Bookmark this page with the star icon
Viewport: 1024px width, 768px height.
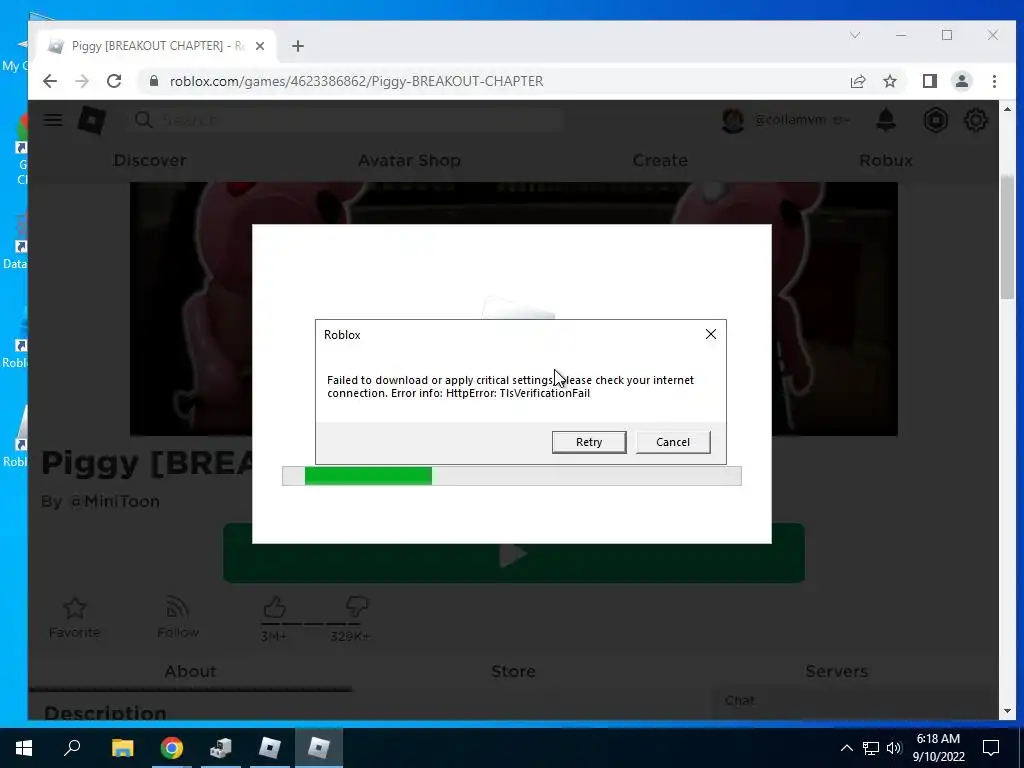coord(889,81)
